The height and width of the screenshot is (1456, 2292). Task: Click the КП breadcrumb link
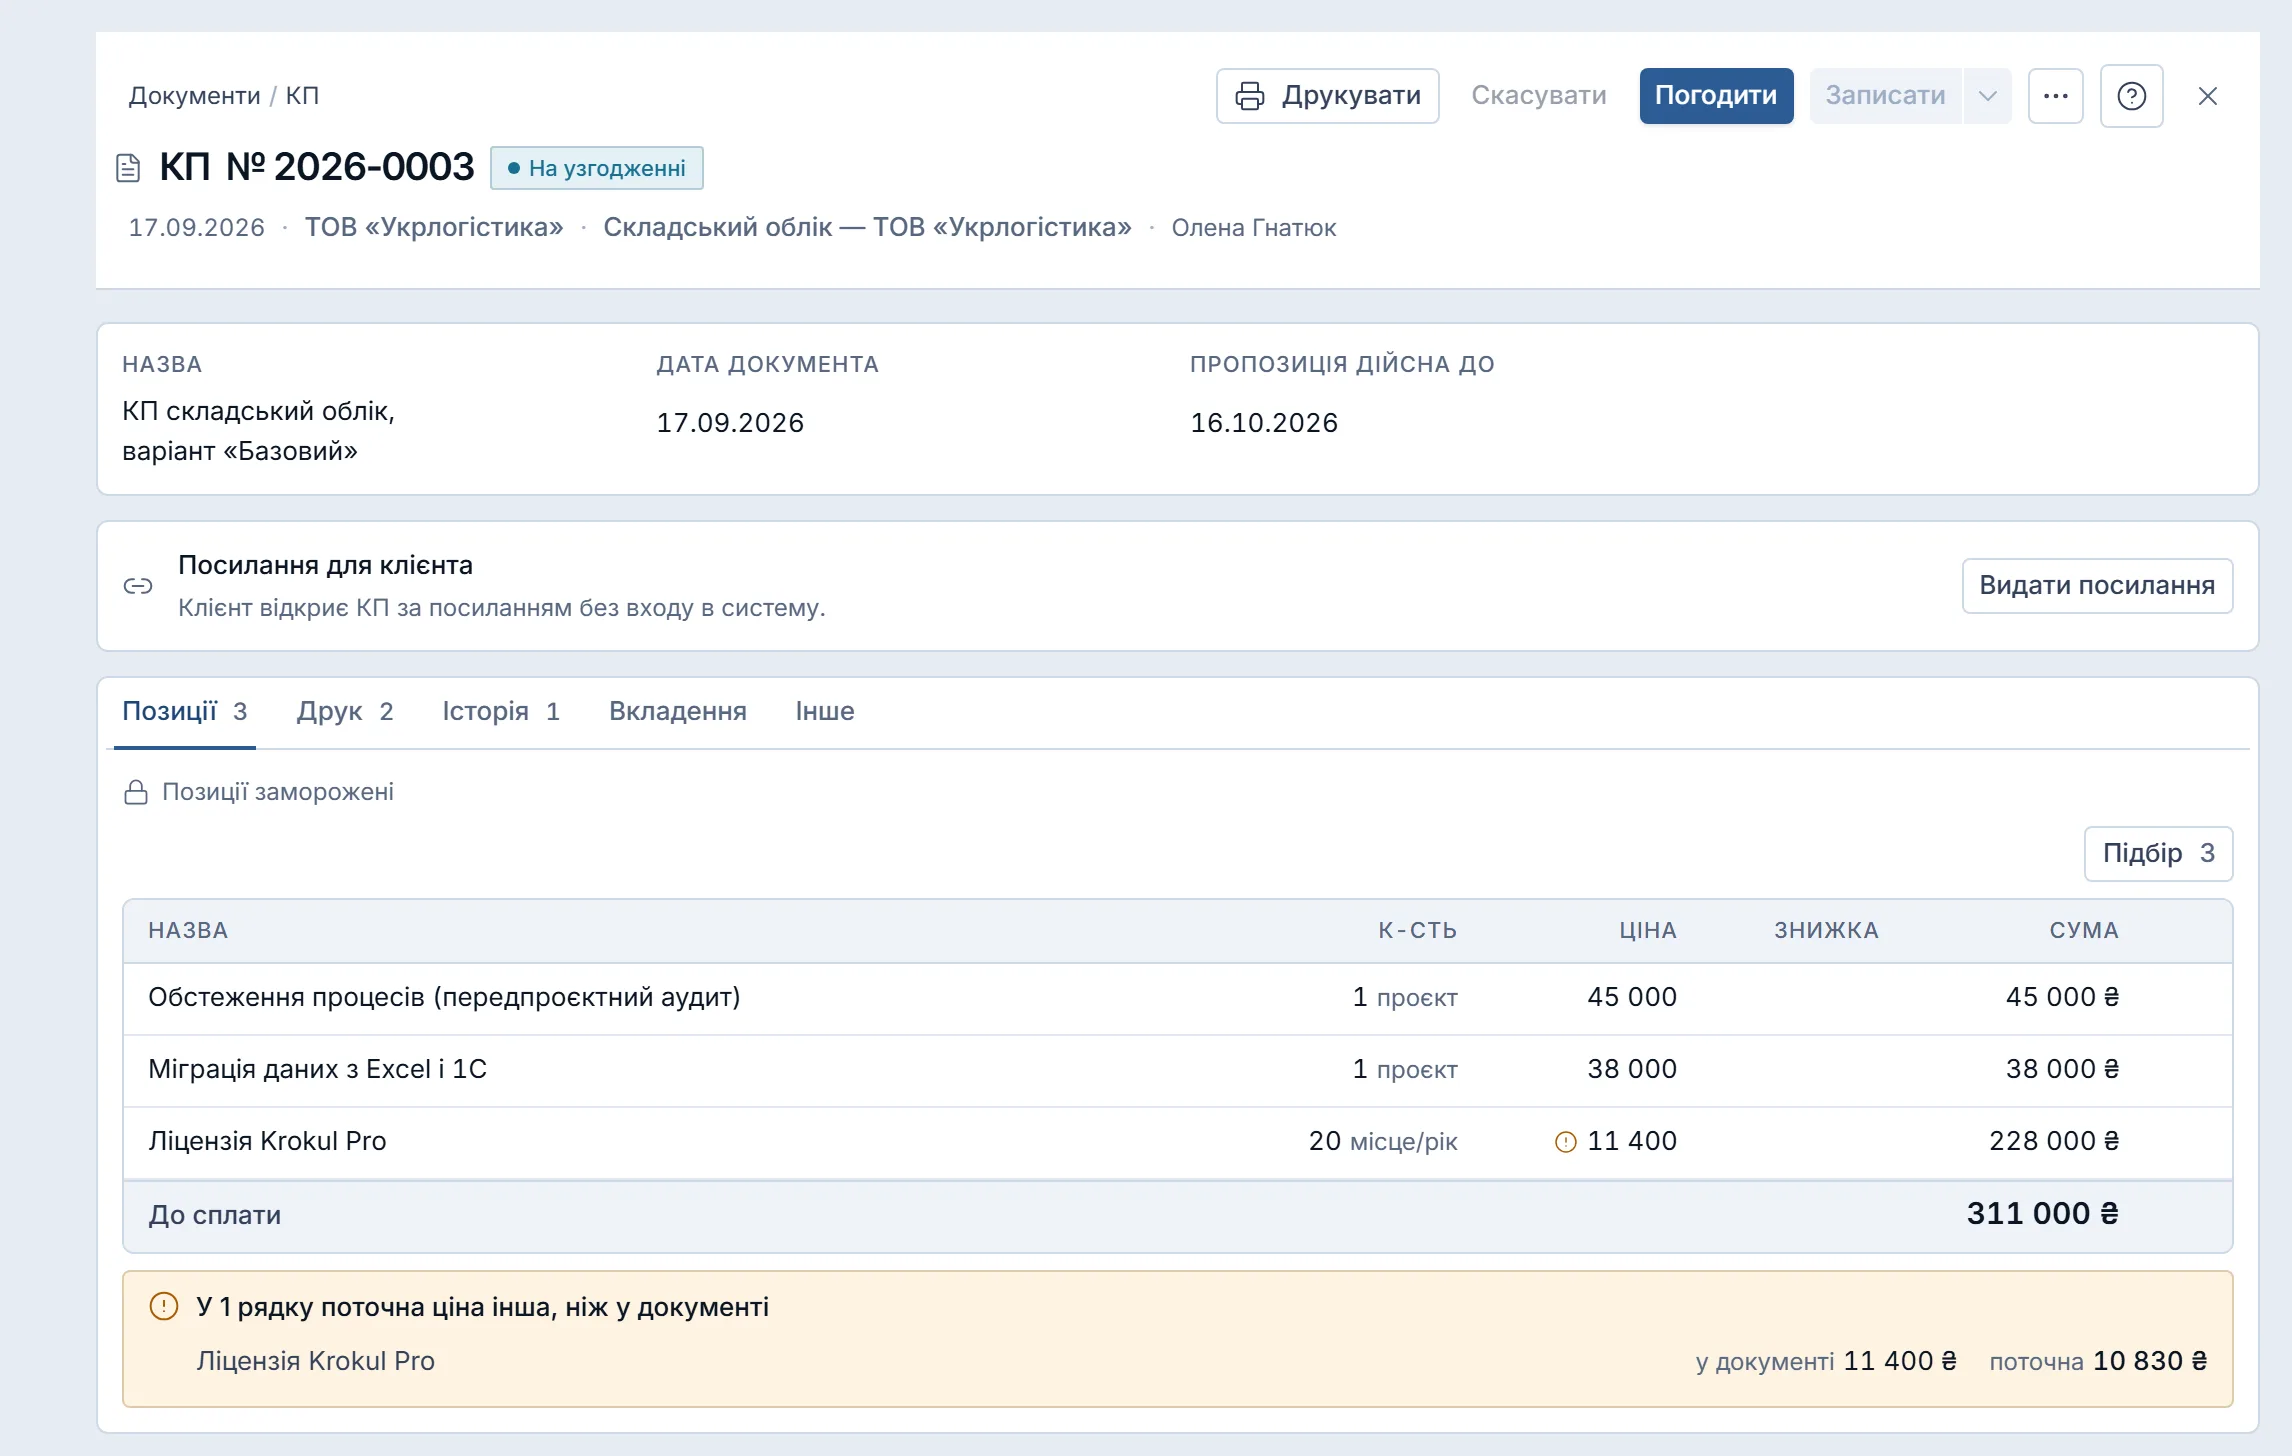click(x=302, y=96)
